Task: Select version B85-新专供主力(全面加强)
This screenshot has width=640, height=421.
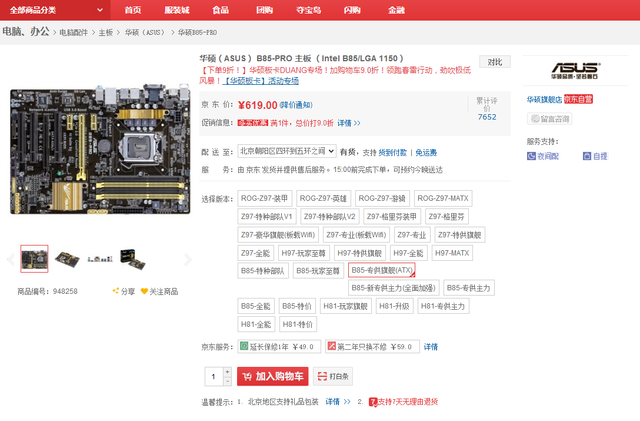Action: [394, 288]
